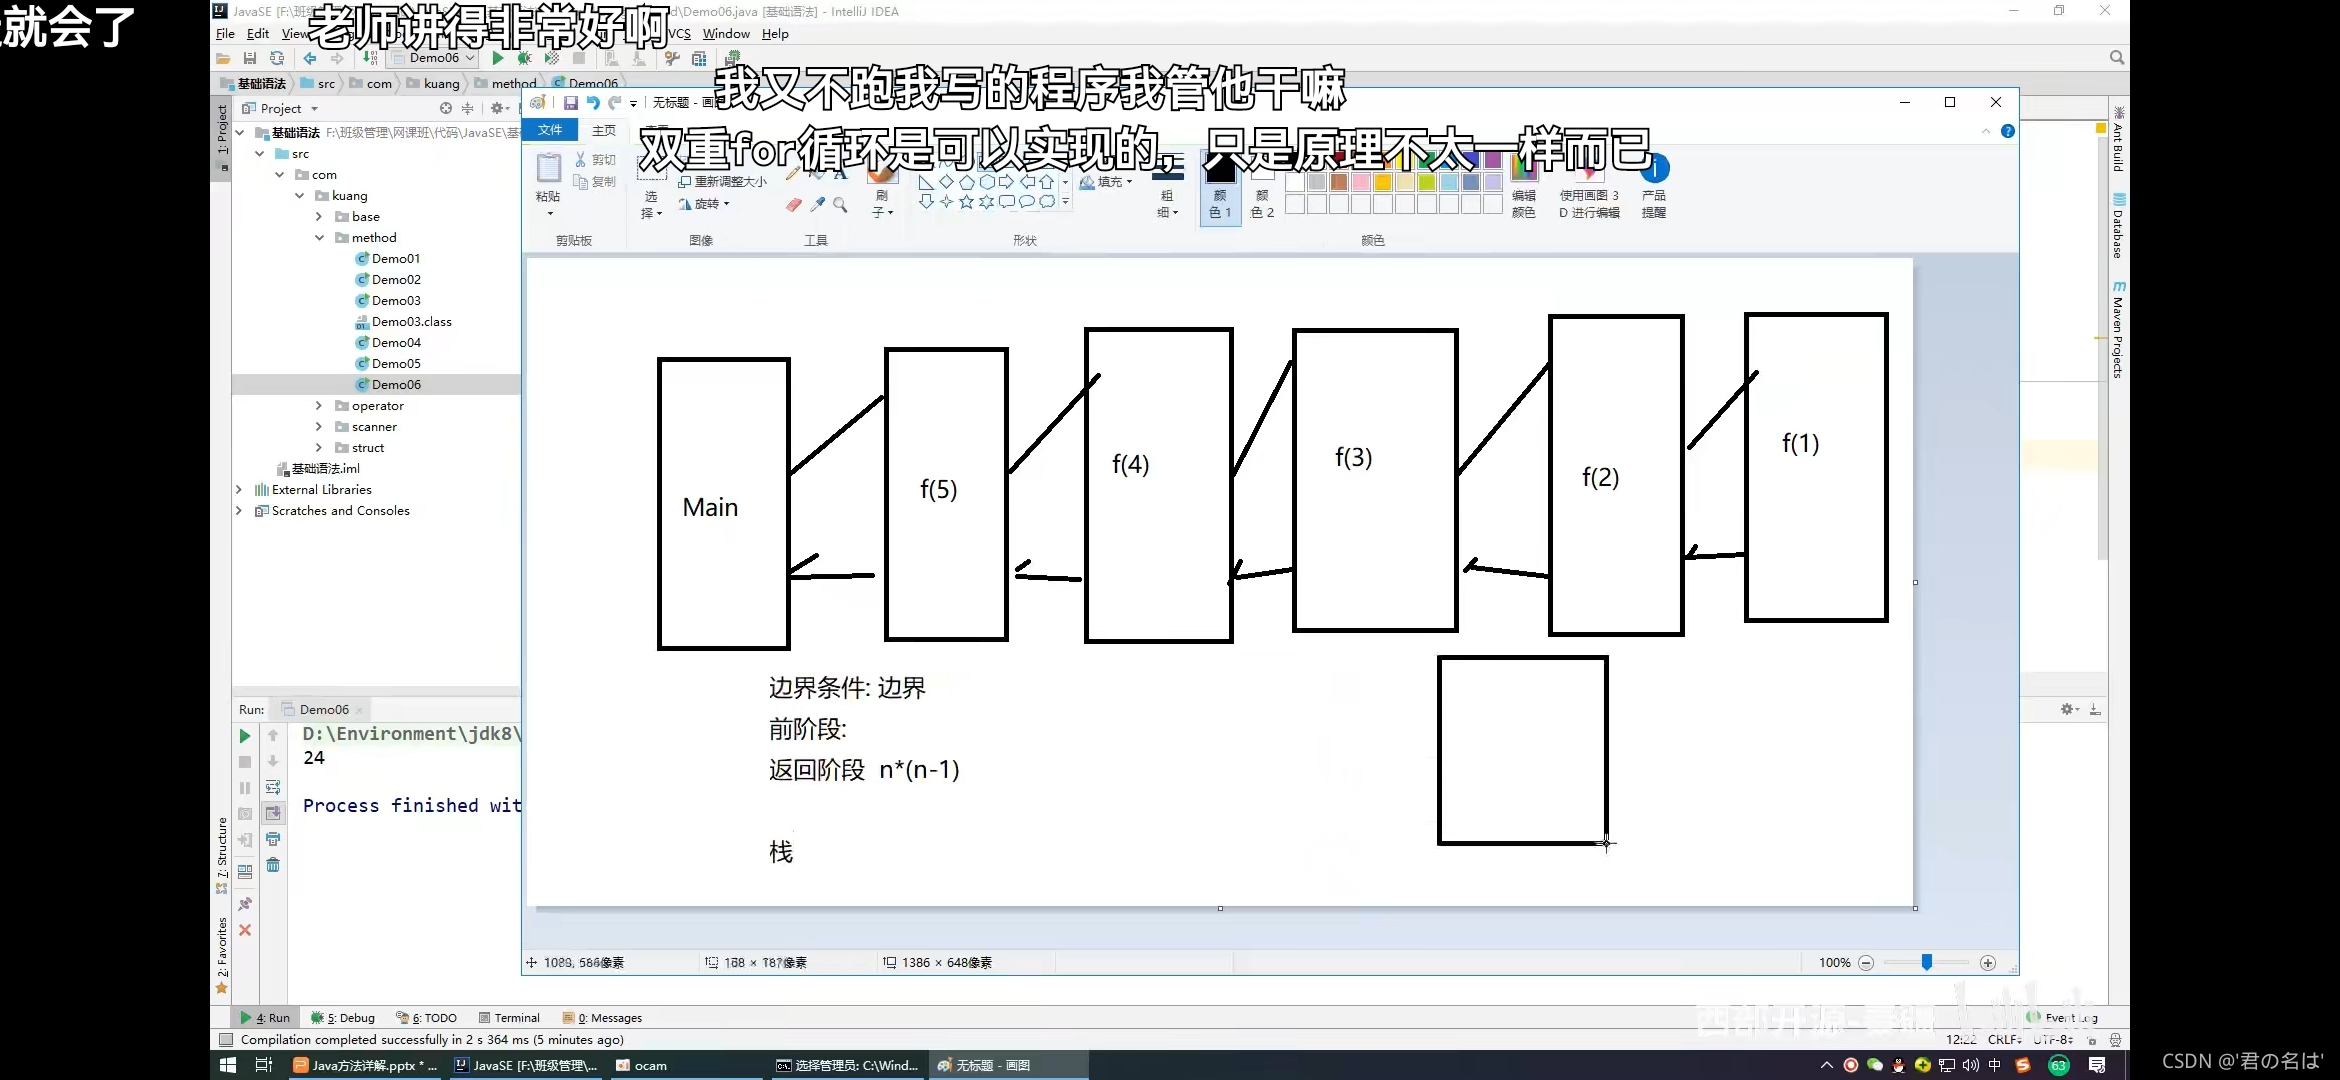Image resolution: width=2340 pixels, height=1080 pixels.
Task: Click Rerun green arrow in Run panel
Action: point(245,736)
